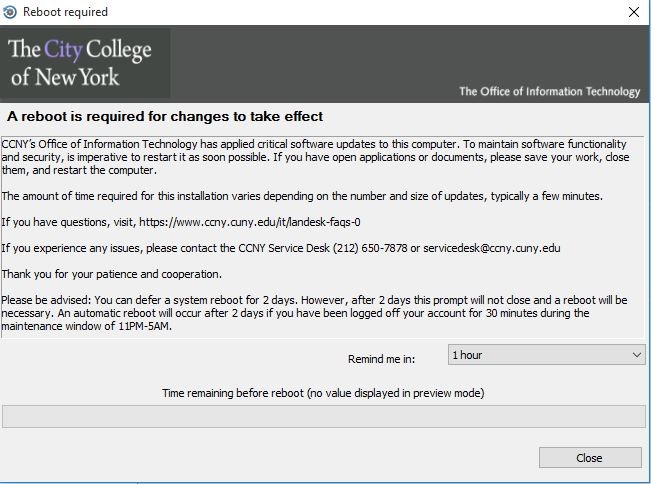Click the Time remaining before reboot label
This screenshot has width=651, height=484.
323,393
